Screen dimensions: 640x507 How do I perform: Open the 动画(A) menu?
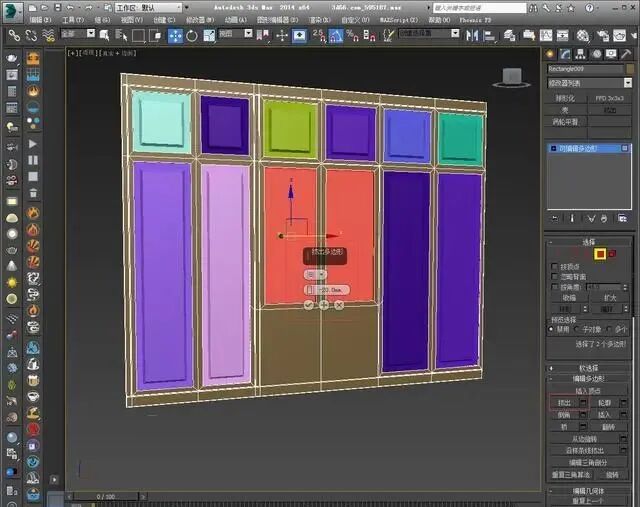(236, 20)
